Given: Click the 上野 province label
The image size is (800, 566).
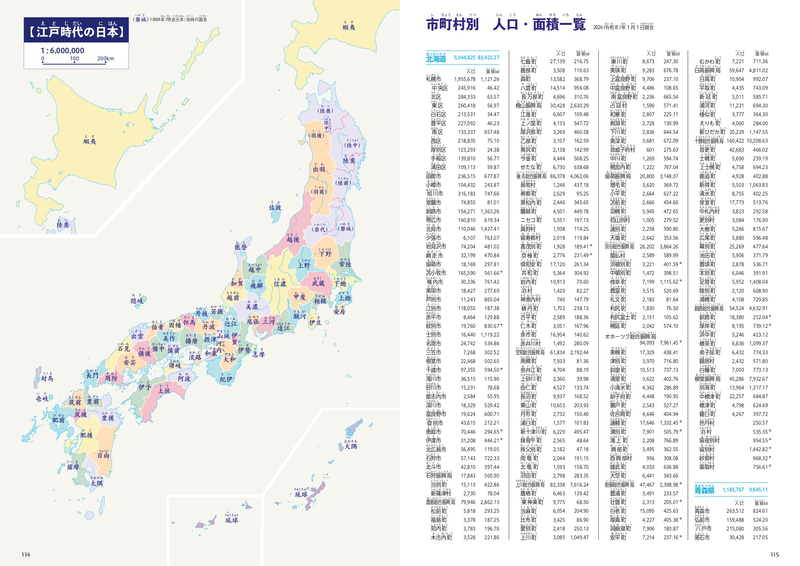Looking at the screenshot, I should tap(304, 264).
